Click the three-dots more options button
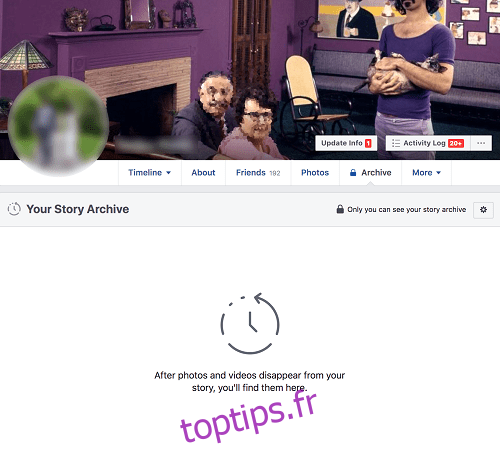Image resolution: width=500 pixels, height=451 pixels. coord(481,143)
